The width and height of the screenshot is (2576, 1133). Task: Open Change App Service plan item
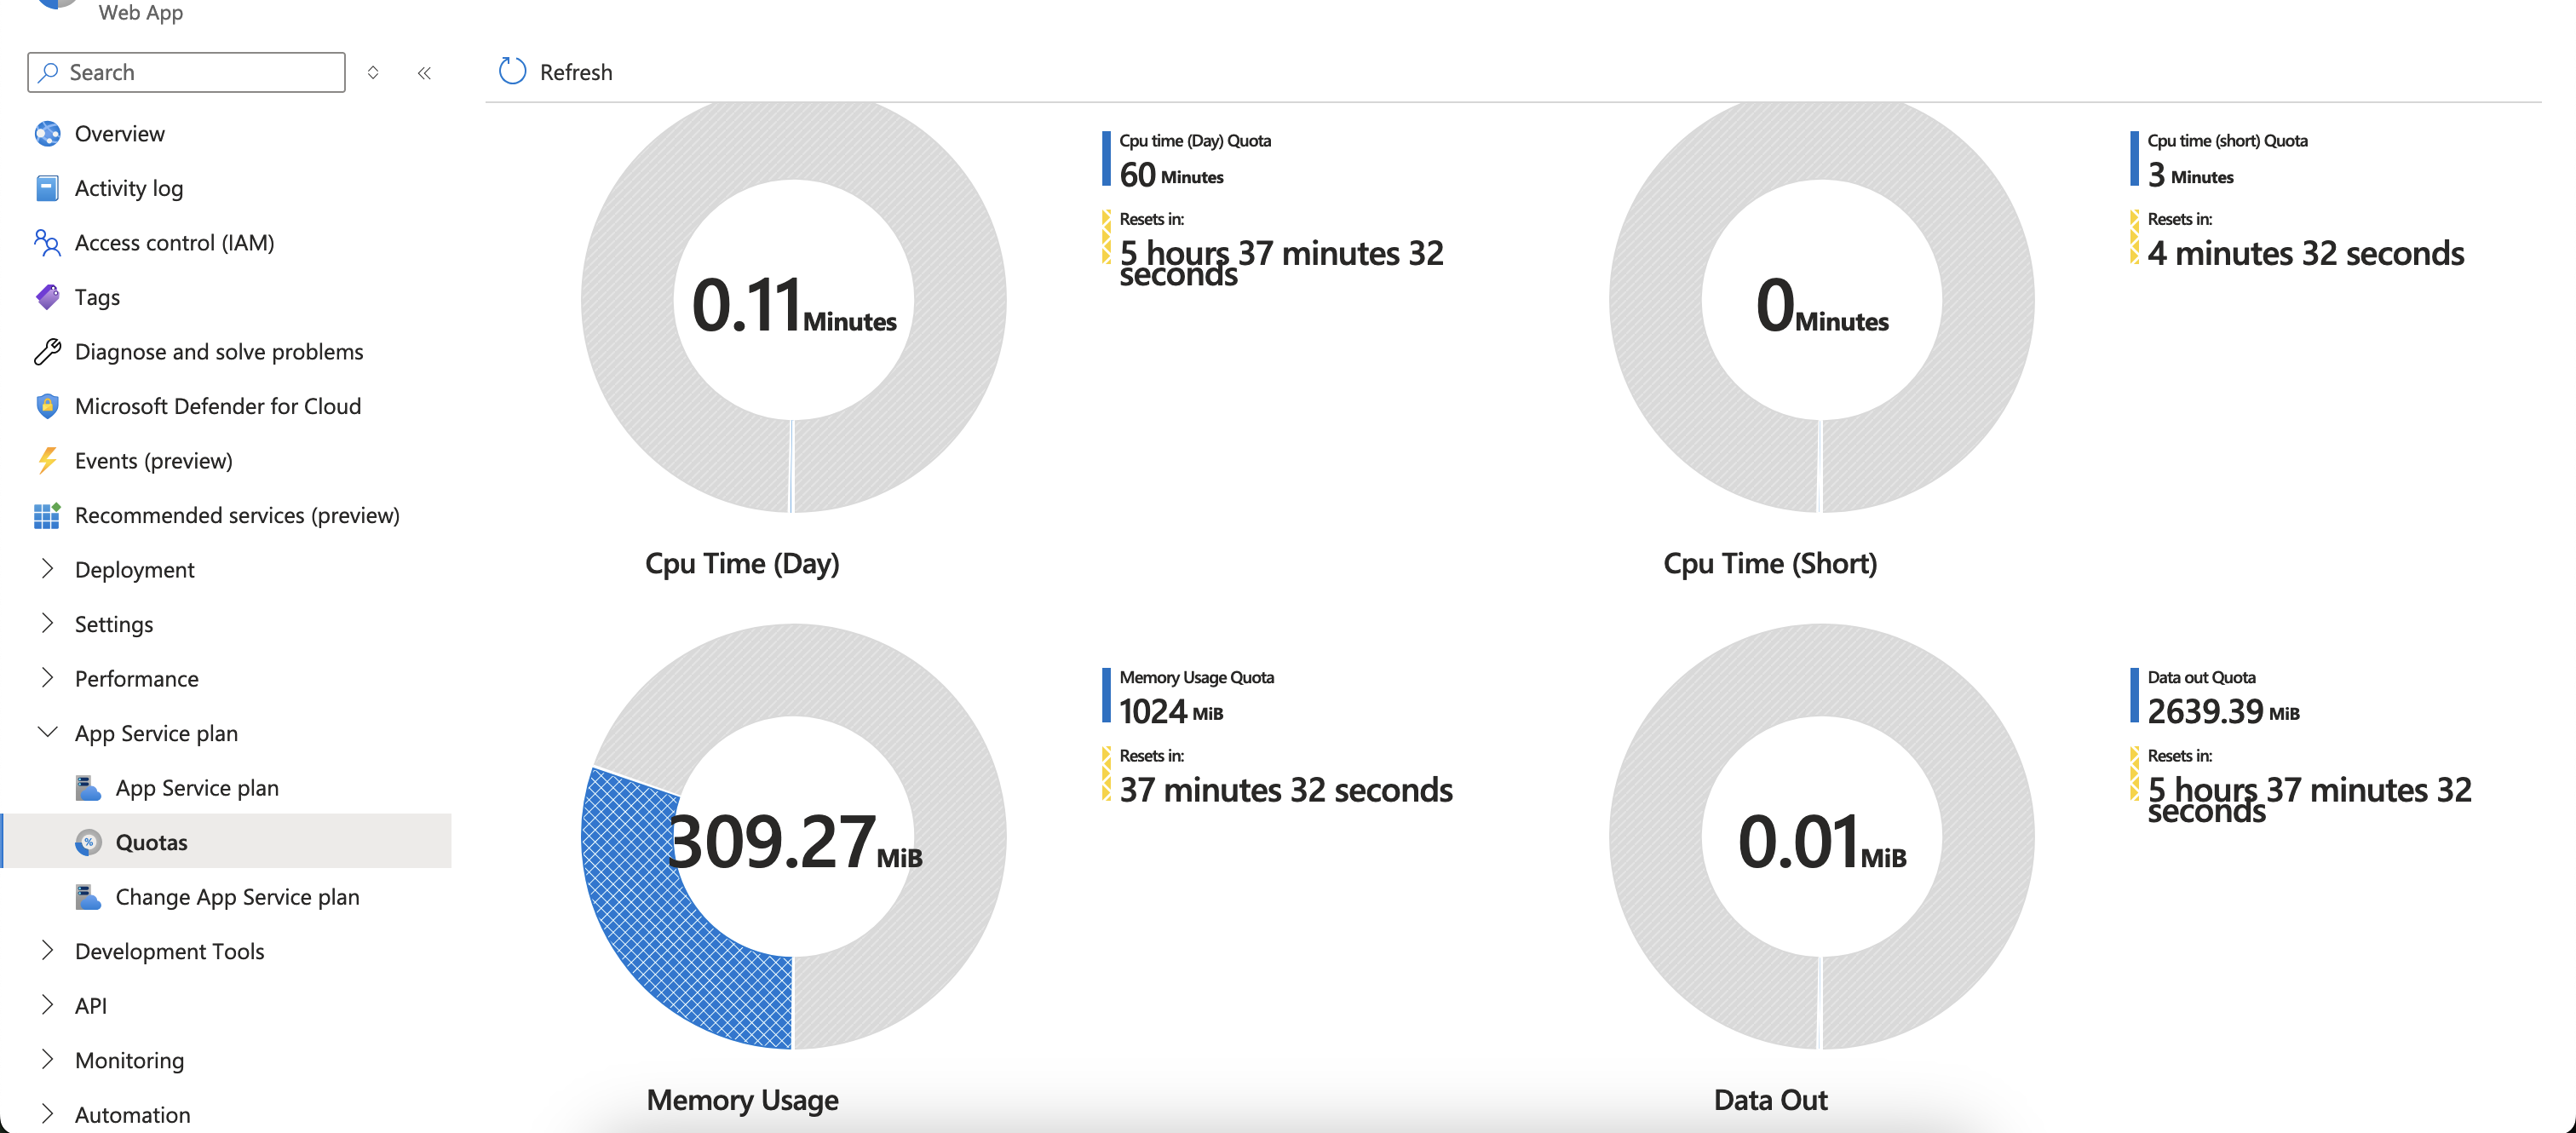tap(237, 896)
